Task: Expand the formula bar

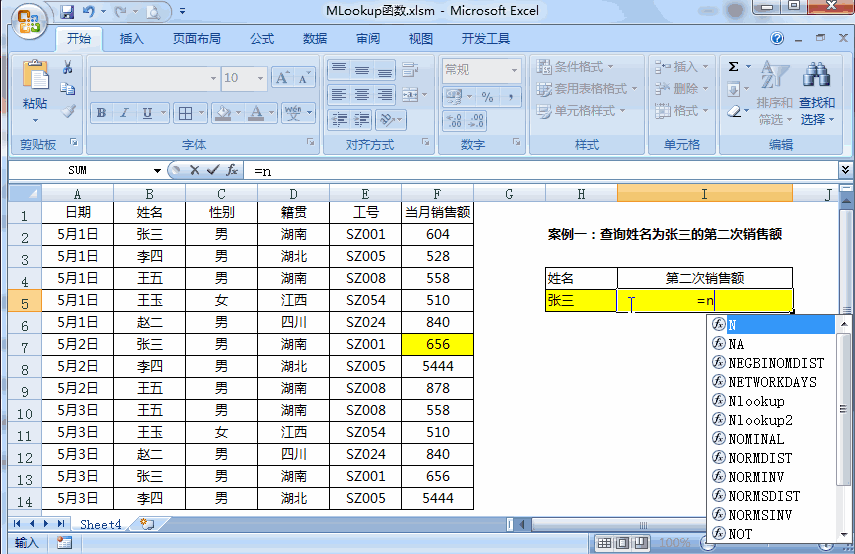Action: tap(845, 170)
